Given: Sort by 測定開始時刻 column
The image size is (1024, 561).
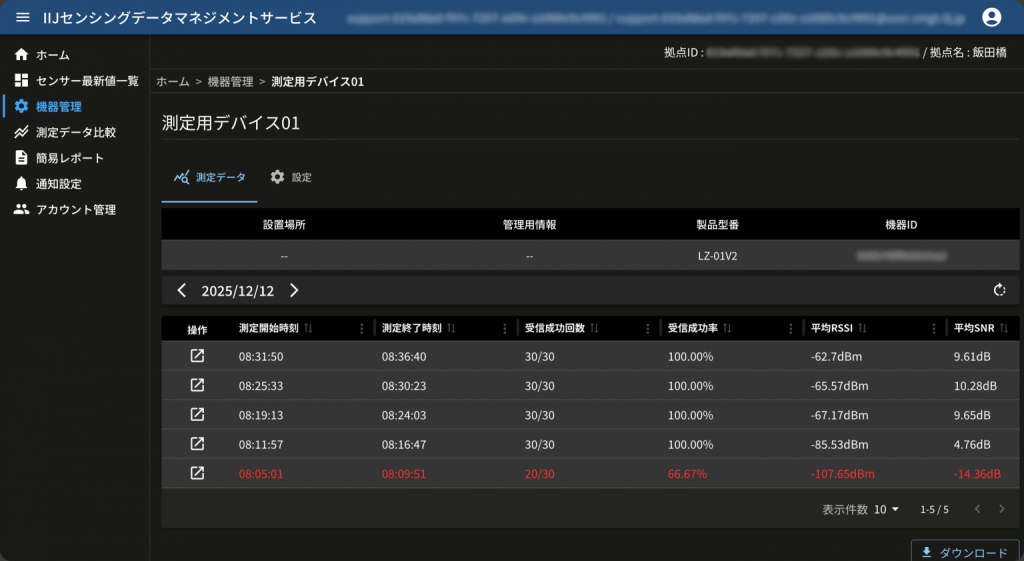Looking at the screenshot, I should (308, 328).
